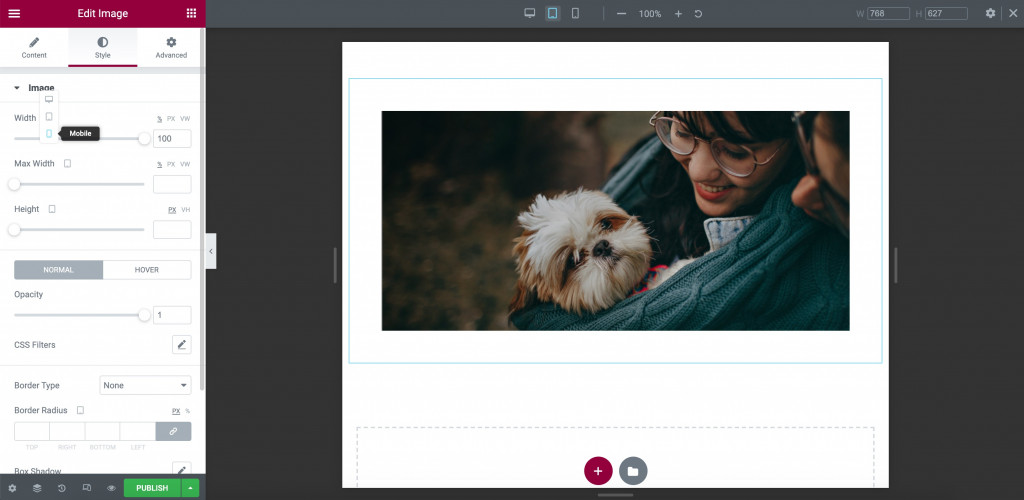Click the Max Width input field
Screen dimensions: 1024x500
click(172, 184)
